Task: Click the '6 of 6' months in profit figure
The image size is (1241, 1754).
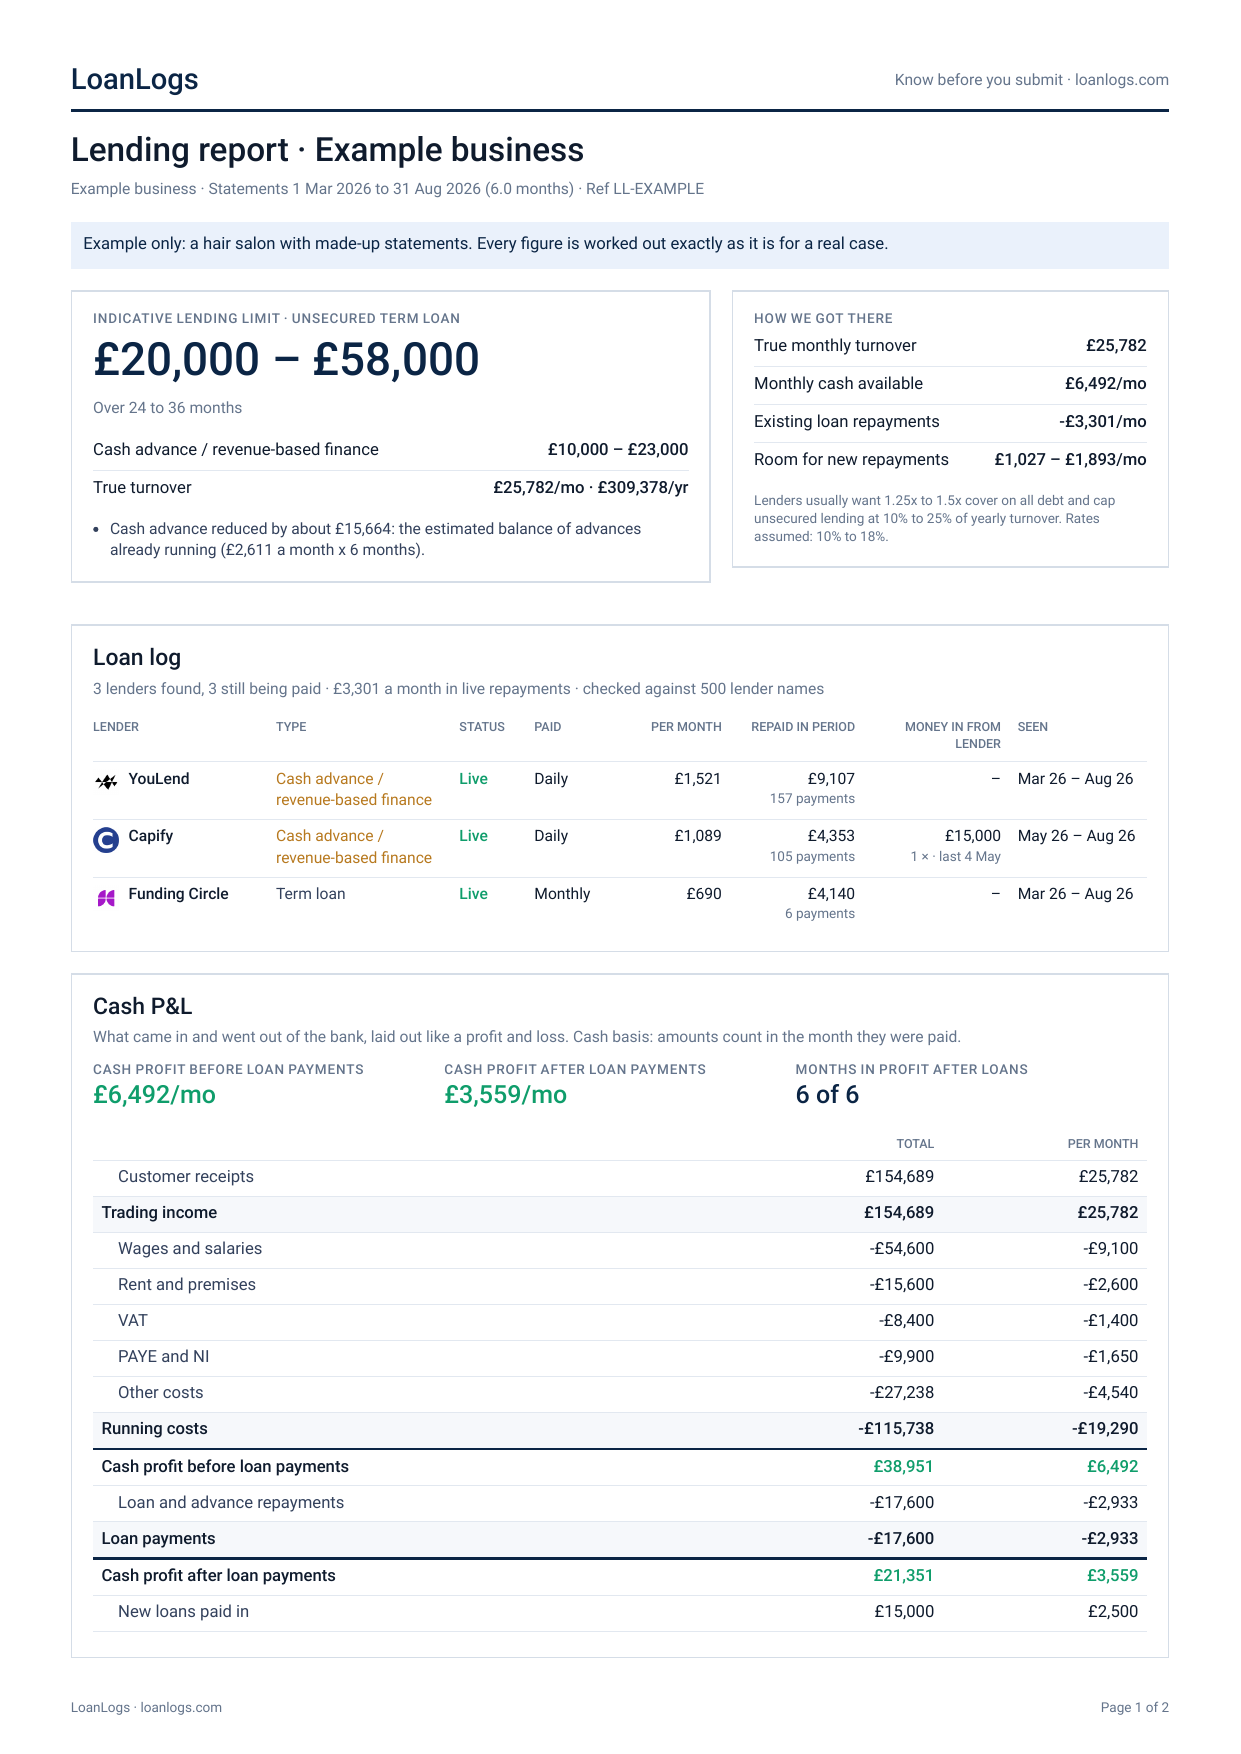Action: click(827, 1095)
